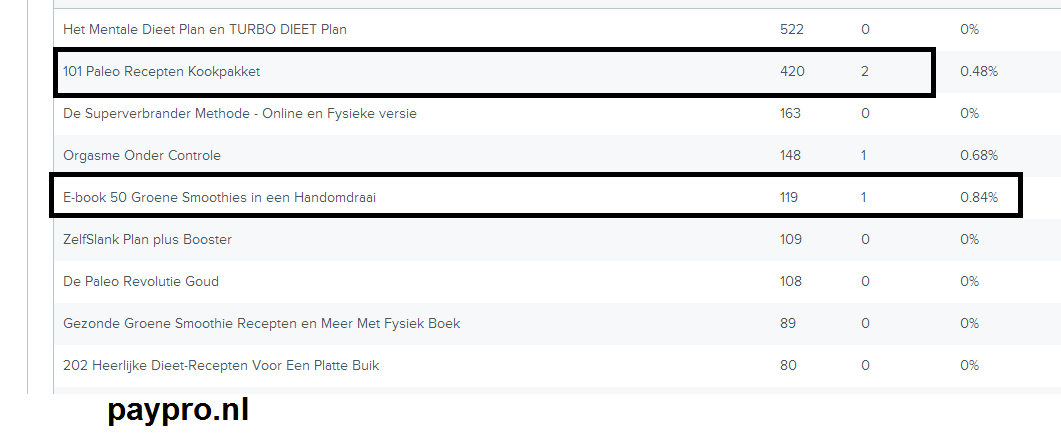Viewport: 1061px width, 446px height.
Task: Click the 0.68% conversion value
Action: coord(978,156)
